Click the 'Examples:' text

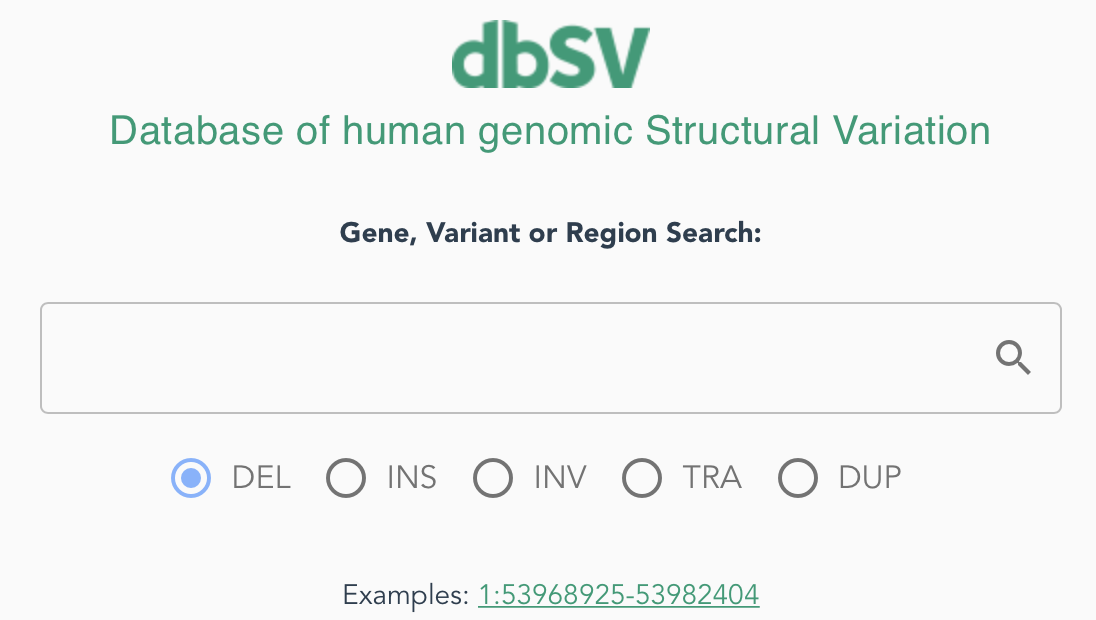click(x=405, y=596)
